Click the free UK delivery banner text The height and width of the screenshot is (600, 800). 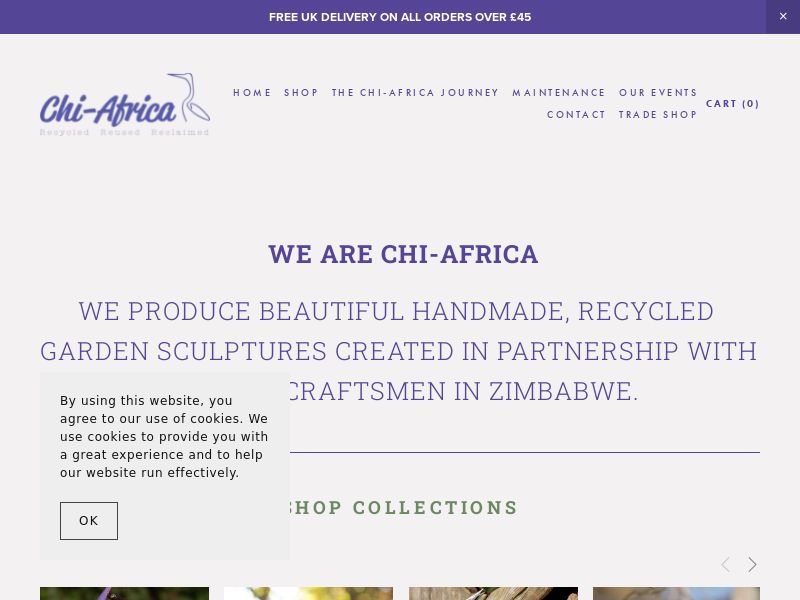[400, 17]
